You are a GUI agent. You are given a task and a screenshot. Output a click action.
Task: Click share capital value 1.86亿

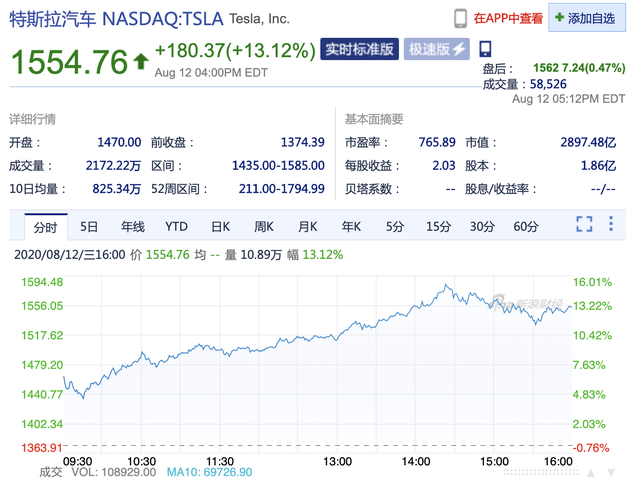[x=598, y=166]
